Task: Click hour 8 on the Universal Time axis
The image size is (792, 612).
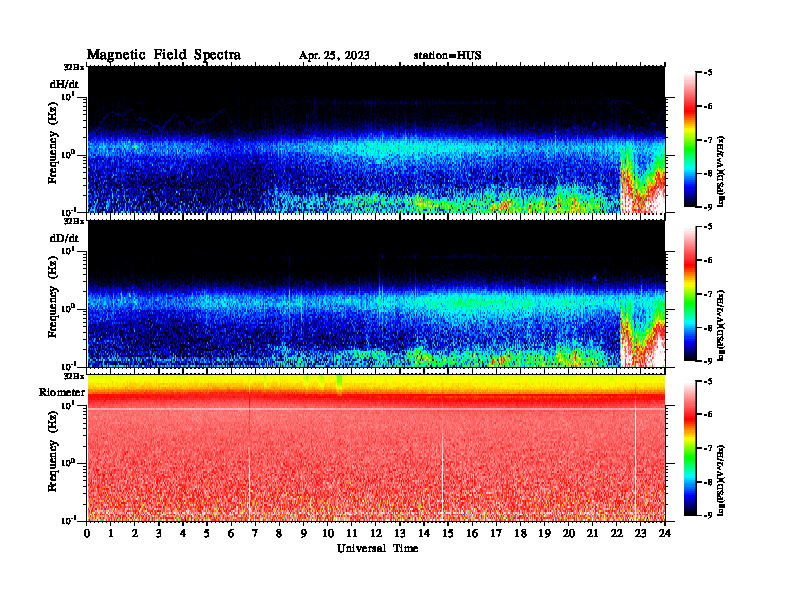Action: pyautogui.click(x=279, y=533)
